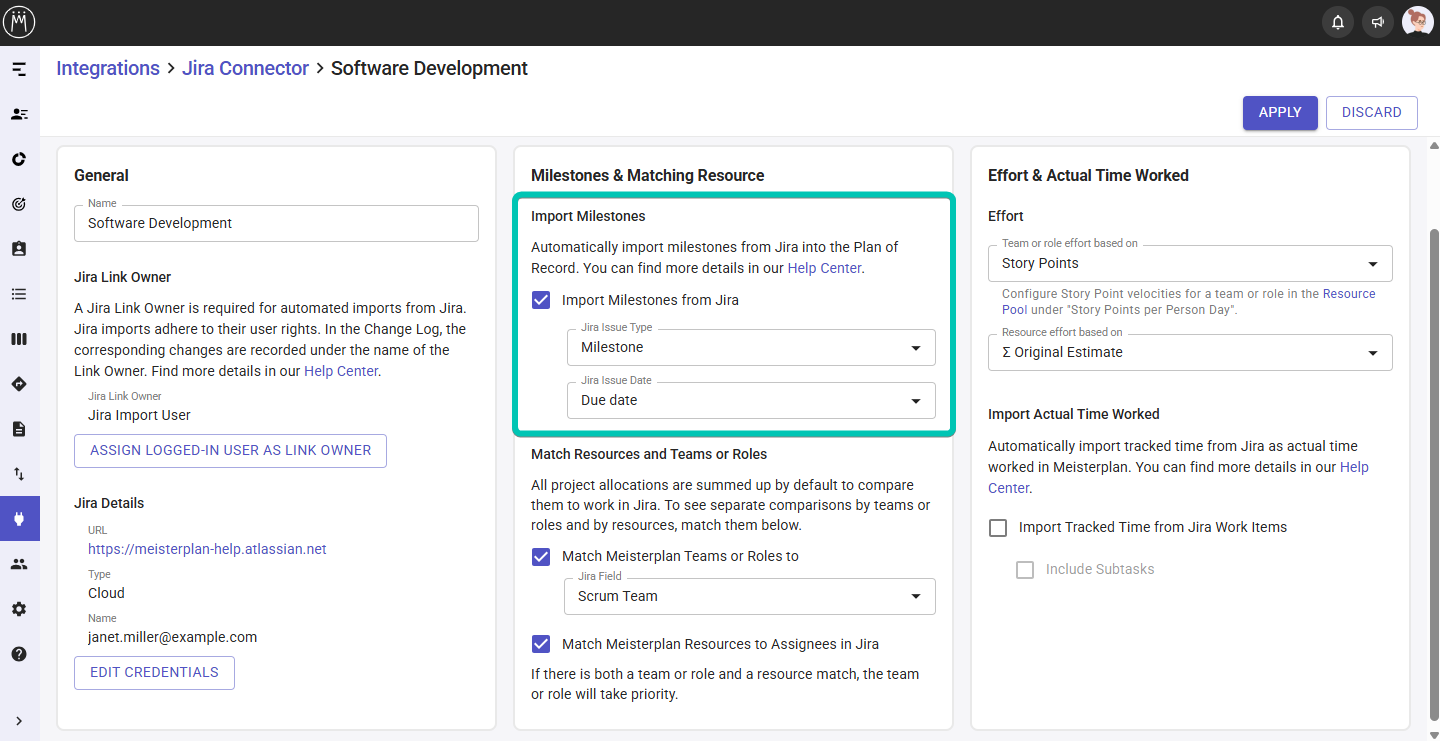This screenshot has width=1440, height=741.
Task: Click the Effort & Actual Time Worked heading
Action: pos(1088,175)
